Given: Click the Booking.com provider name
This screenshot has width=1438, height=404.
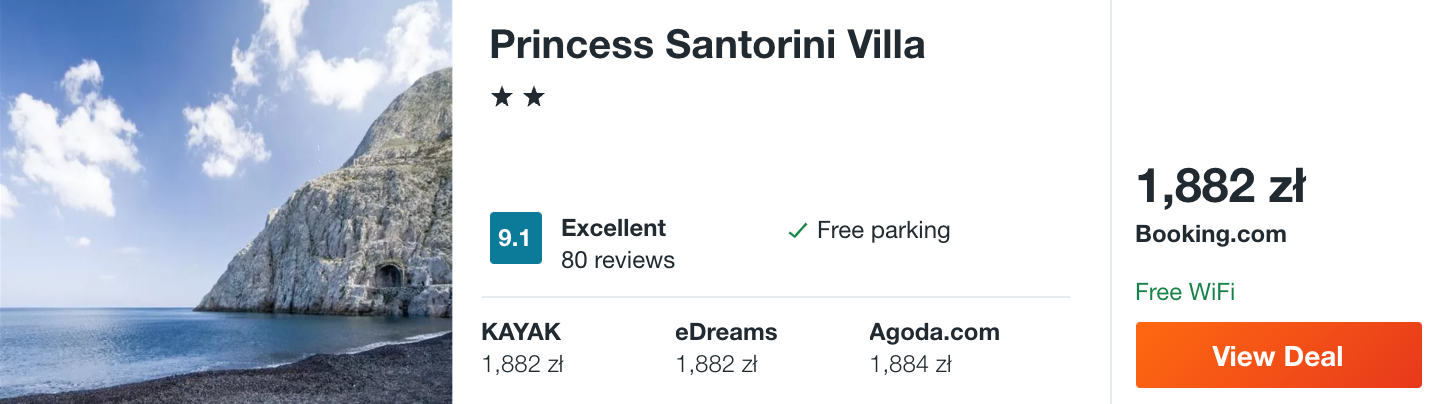Looking at the screenshot, I should click(1211, 235).
